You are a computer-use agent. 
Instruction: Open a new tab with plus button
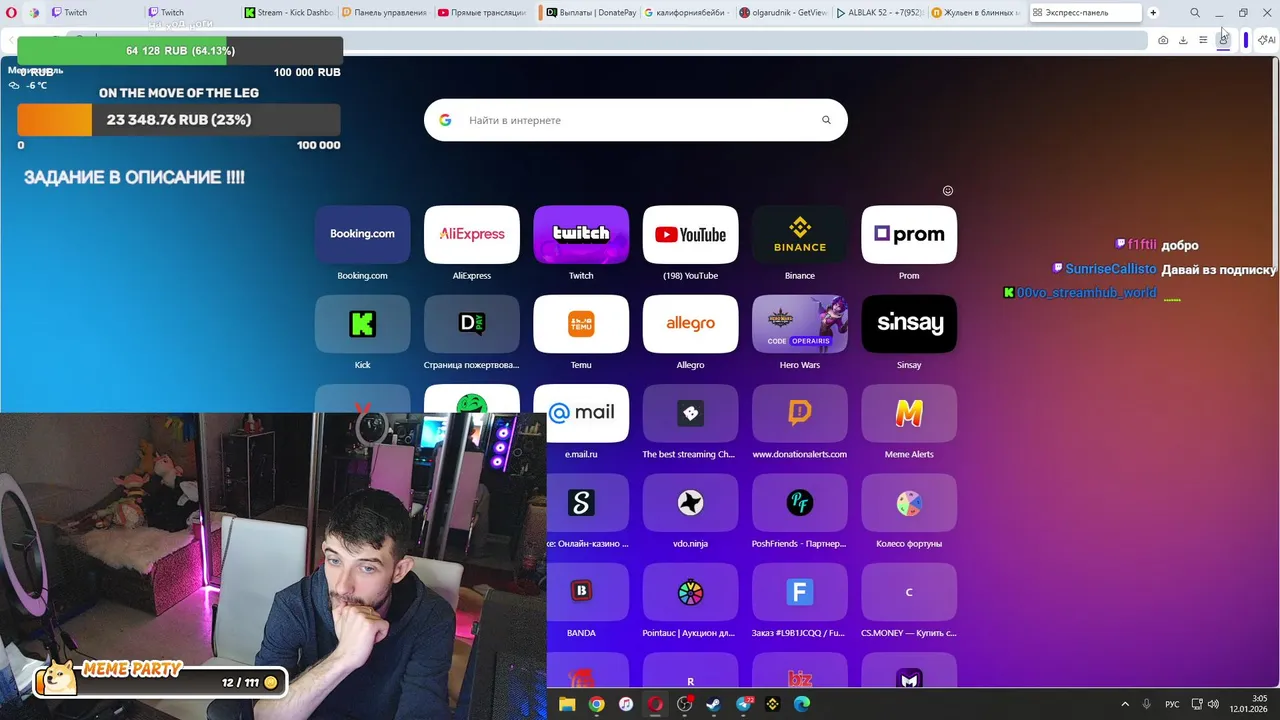point(1153,13)
